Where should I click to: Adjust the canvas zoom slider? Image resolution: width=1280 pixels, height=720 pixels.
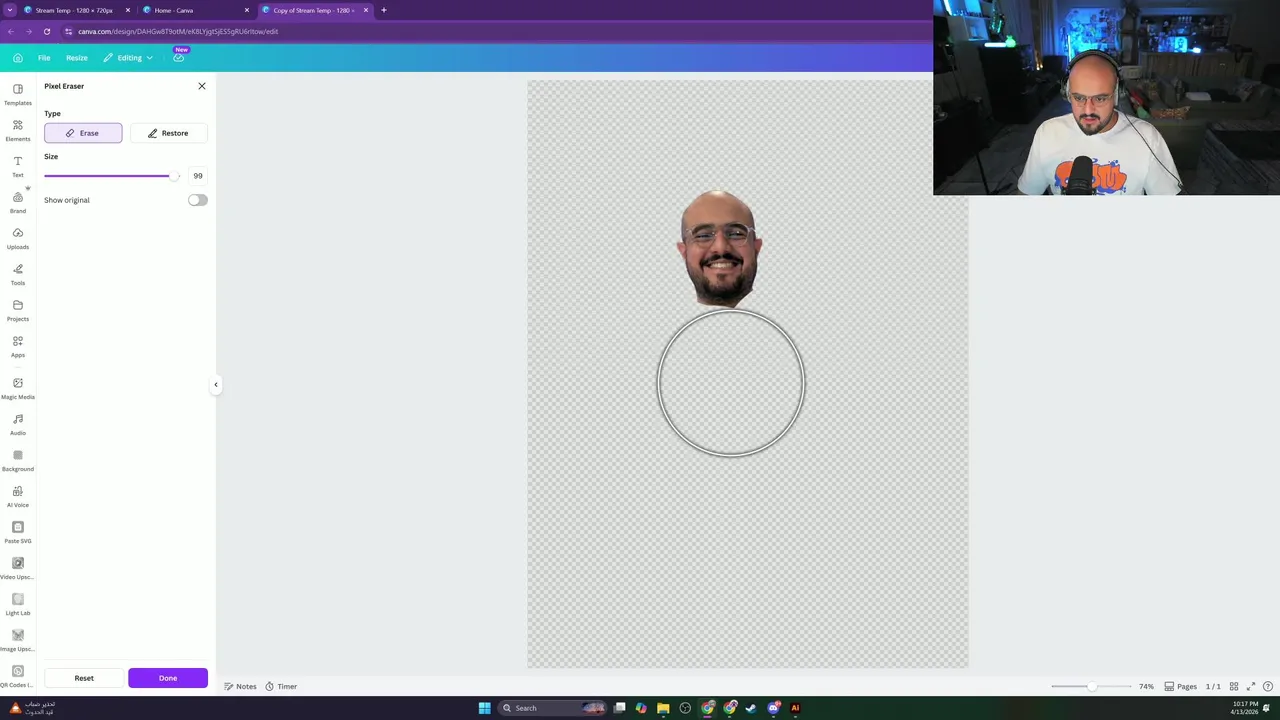[1090, 686]
